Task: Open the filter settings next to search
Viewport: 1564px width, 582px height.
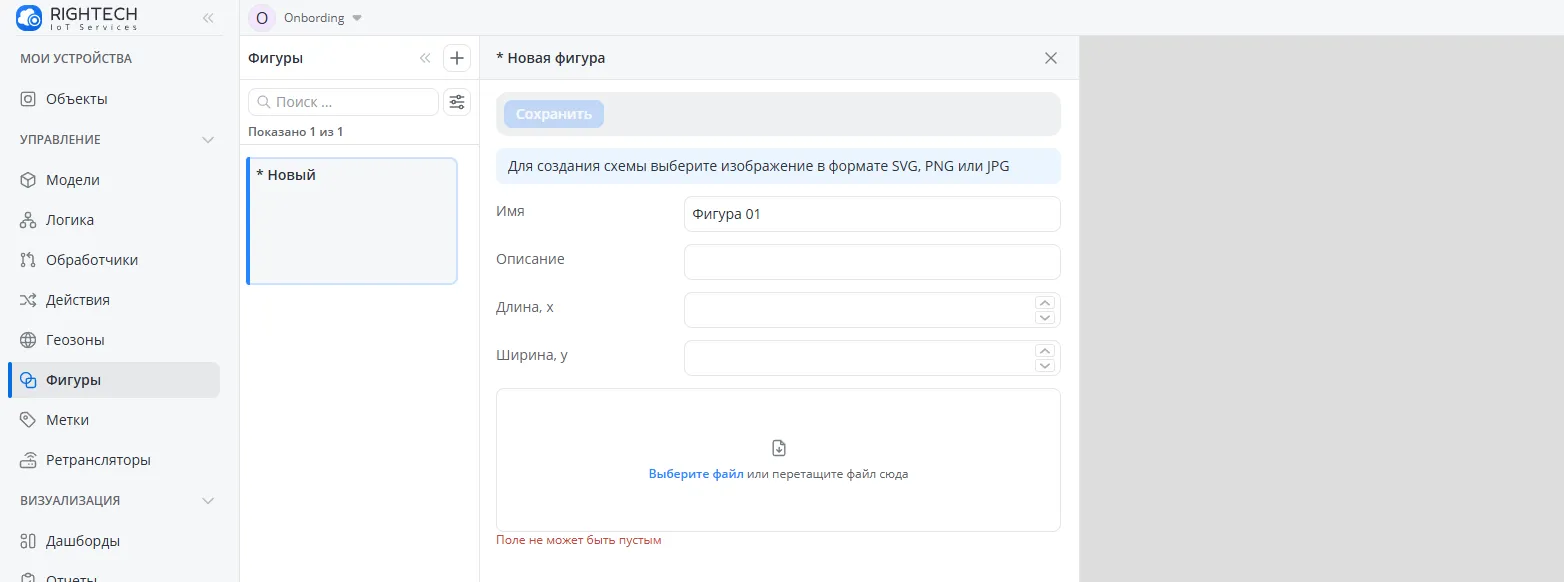Action: click(x=457, y=102)
